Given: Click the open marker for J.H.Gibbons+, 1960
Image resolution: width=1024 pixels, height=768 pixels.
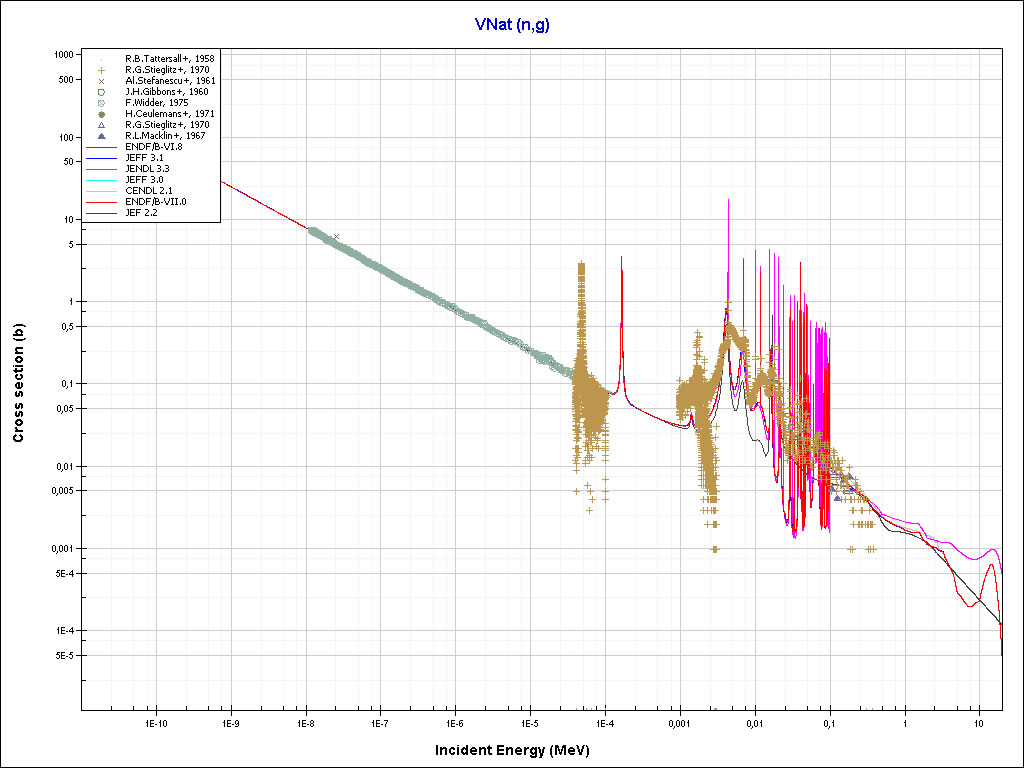Looking at the screenshot, I should pyautogui.click(x=102, y=92).
